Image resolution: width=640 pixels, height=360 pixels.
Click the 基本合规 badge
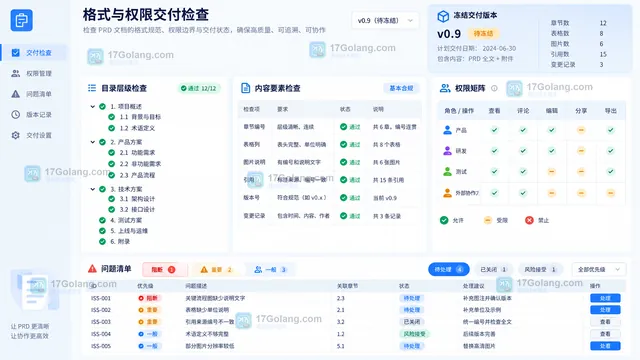(x=401, y=88)
